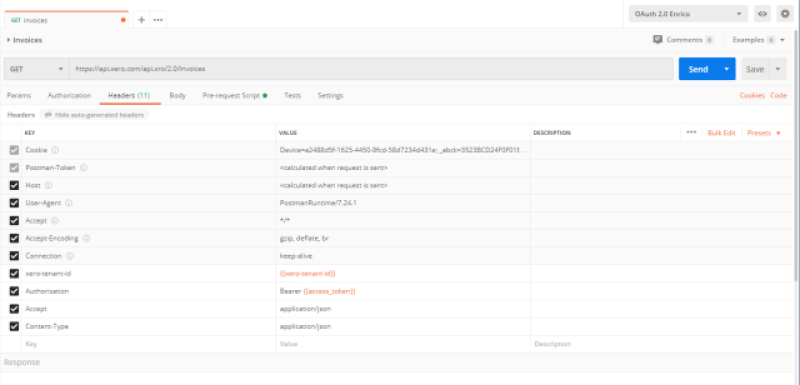Uncheck the Cookie header checkbox
800x385 pixels.
[14, 150]
